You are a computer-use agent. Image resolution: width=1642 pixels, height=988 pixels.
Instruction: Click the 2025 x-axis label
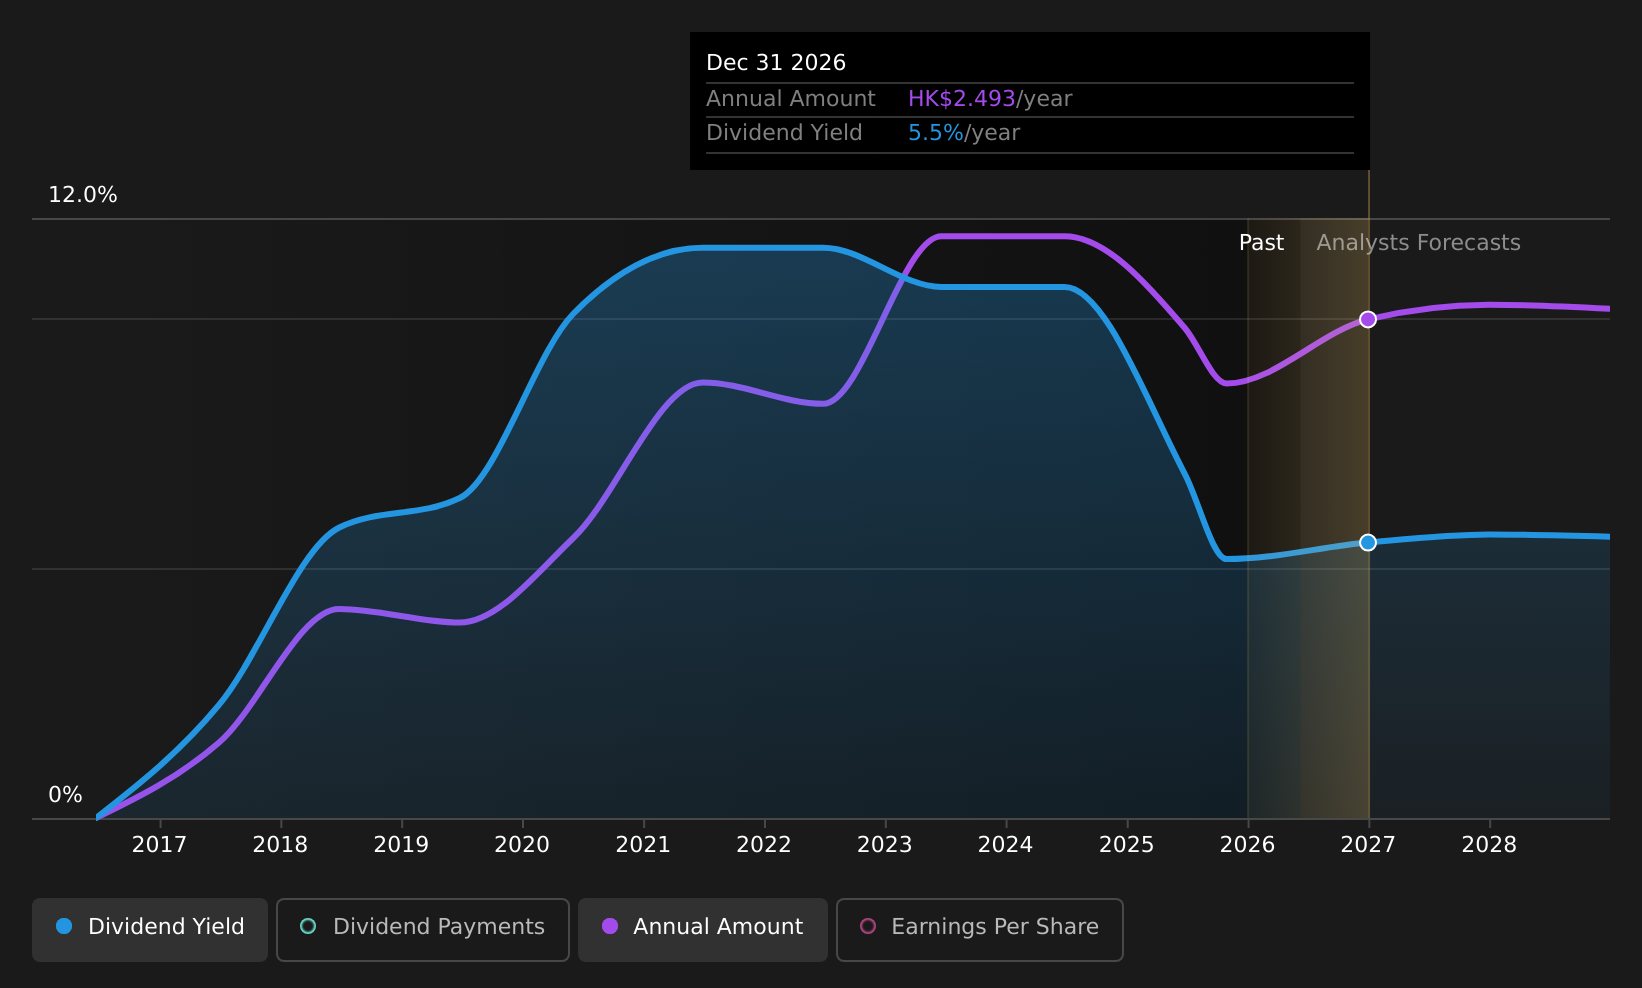pyautogui.click(x=1127, y=845)
